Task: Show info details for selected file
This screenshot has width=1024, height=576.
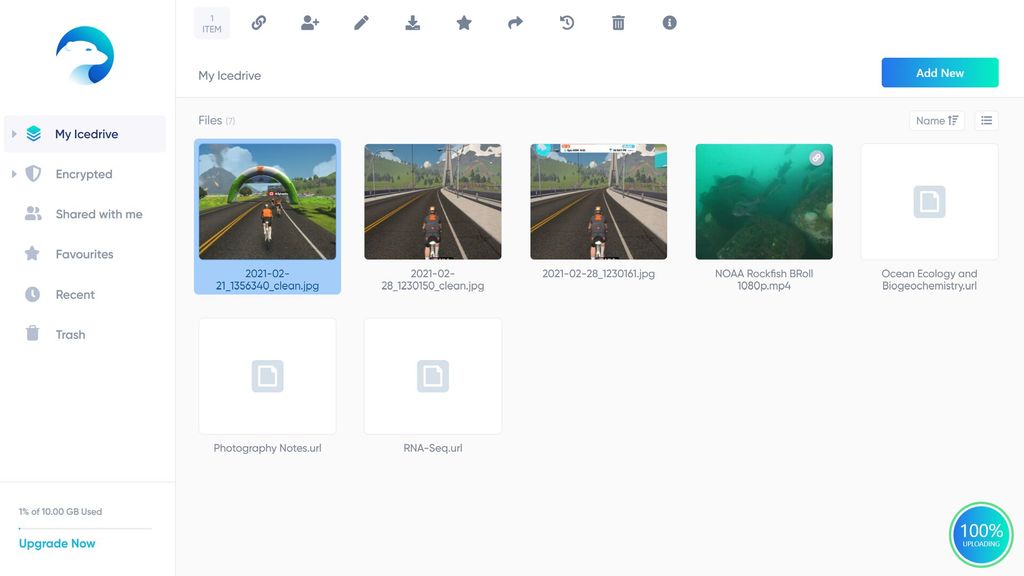Action: (x=669, y=22)
